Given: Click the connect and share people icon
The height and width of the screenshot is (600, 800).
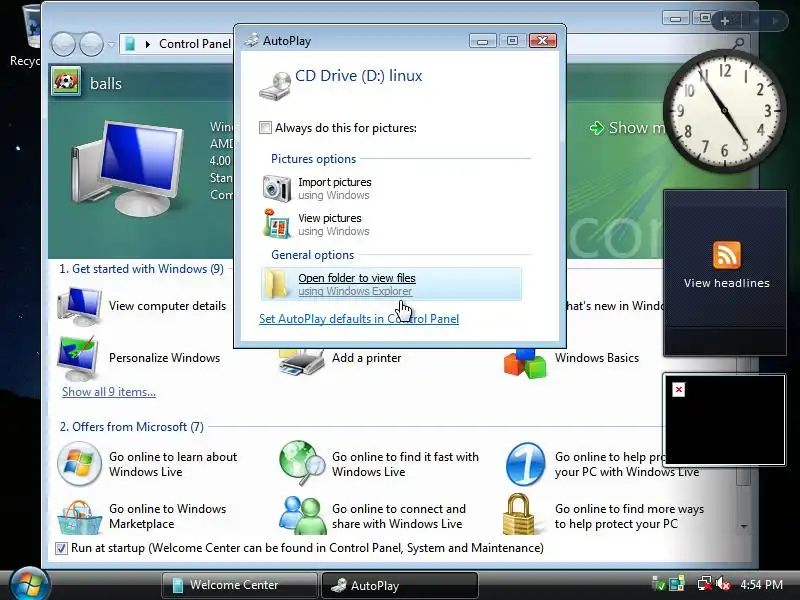Looking at the screenshot, I should click(x=302, y=515).
